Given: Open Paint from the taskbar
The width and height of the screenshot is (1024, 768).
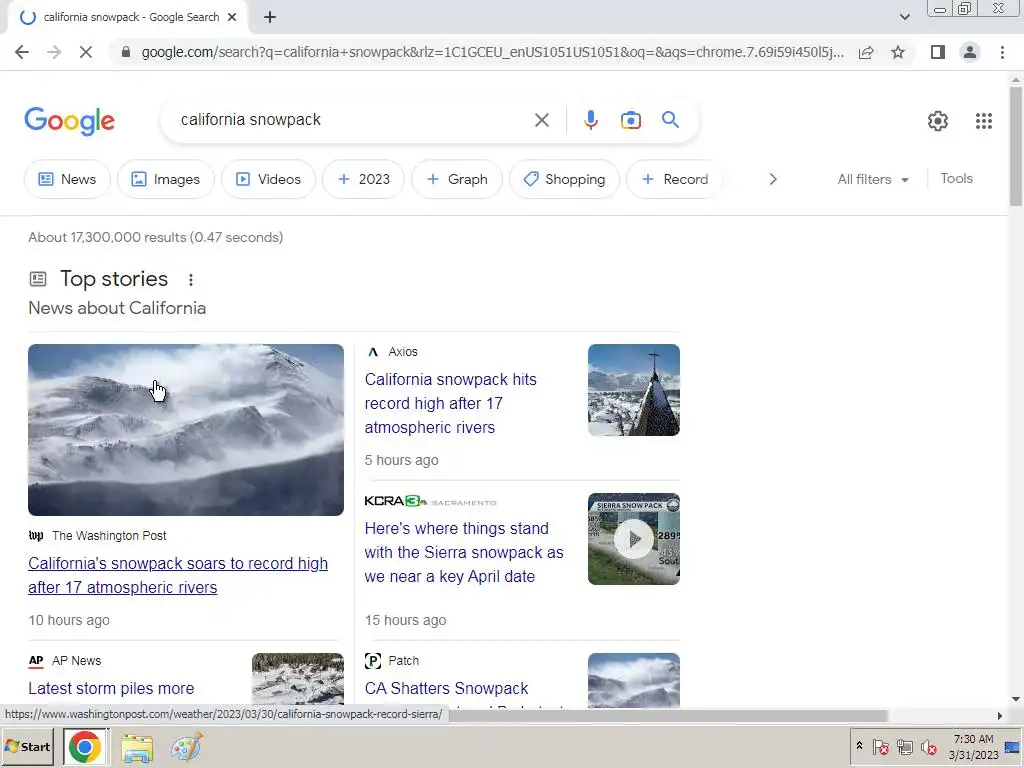Looking at the screenshot, I should click(x=187, y=747).
